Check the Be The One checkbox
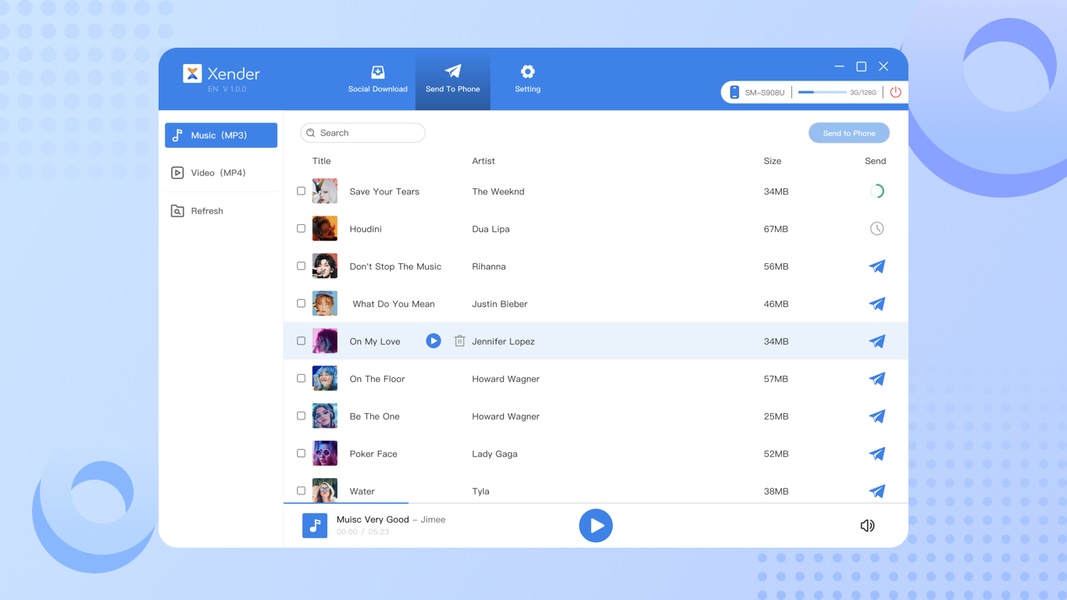This screenshot has height=600, width=1067. 301,416
